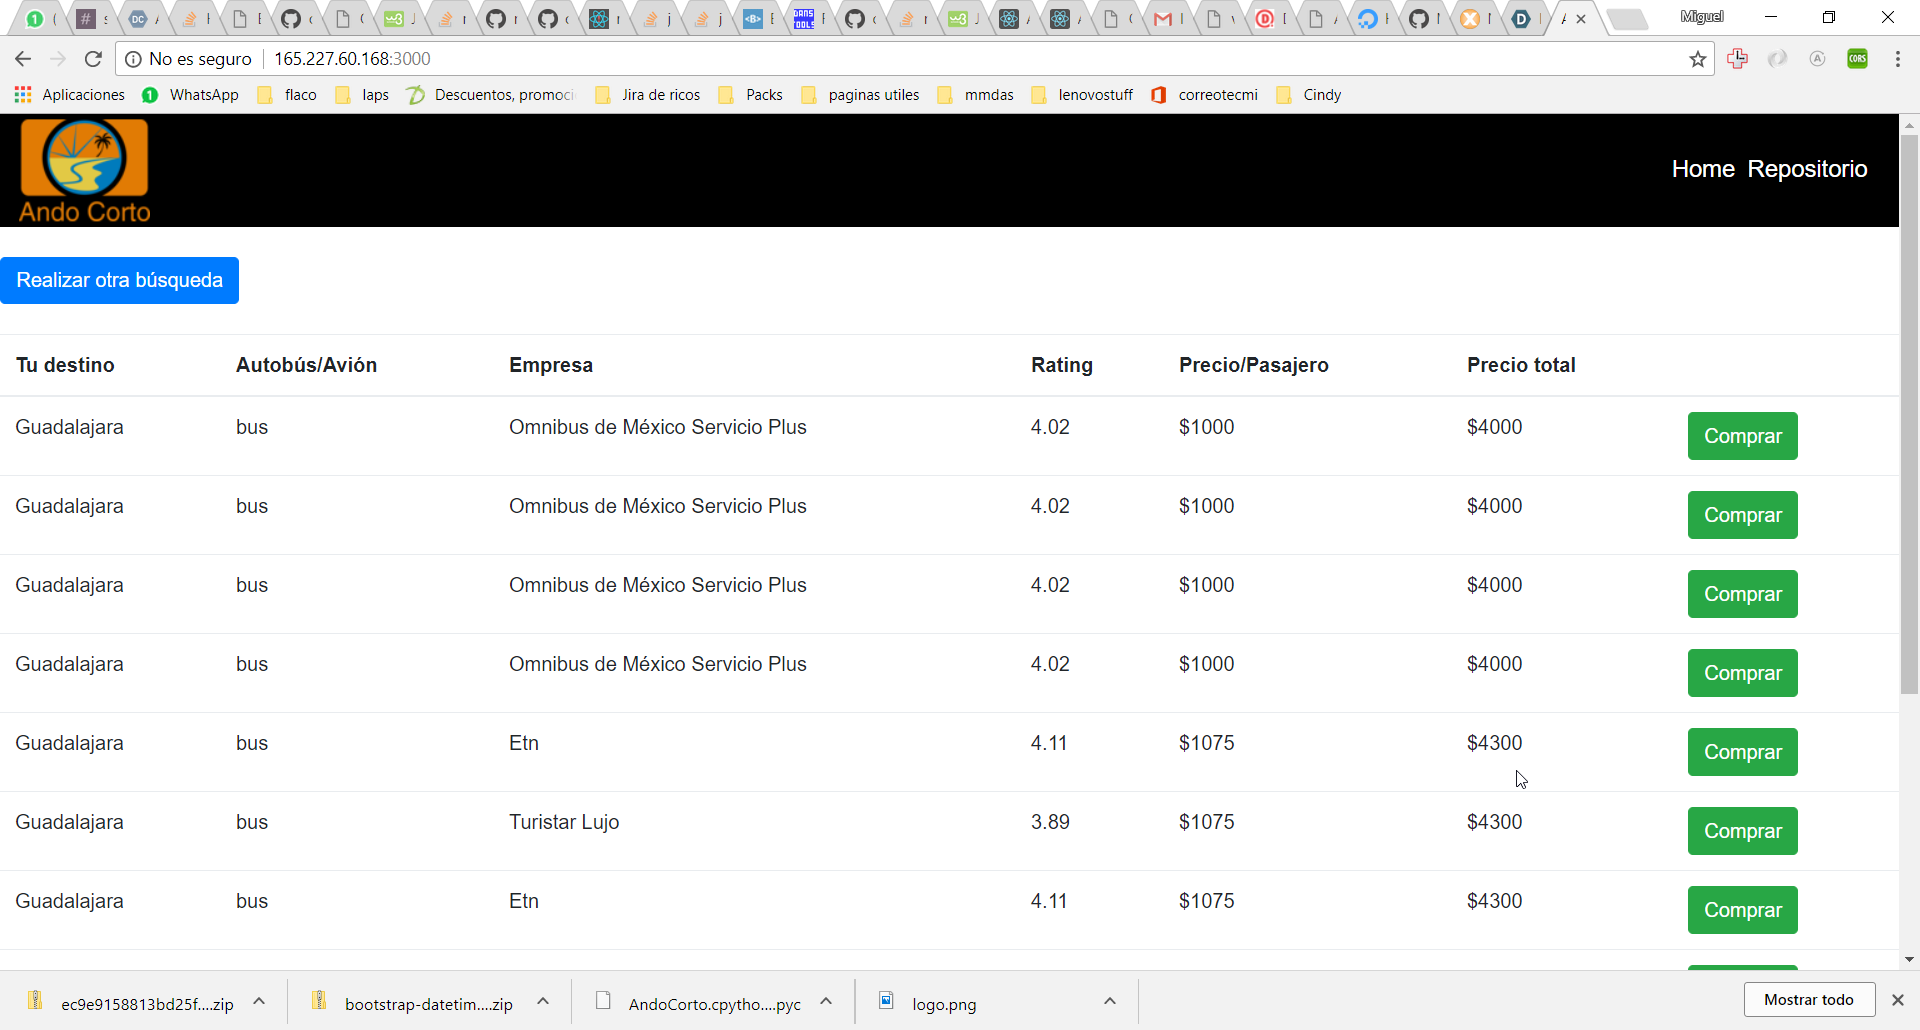Image resolution: width=1920 pixels, height=1030 pixels.
Task: Open the downloaded logo.png file
Action: tap(930, 1003)
